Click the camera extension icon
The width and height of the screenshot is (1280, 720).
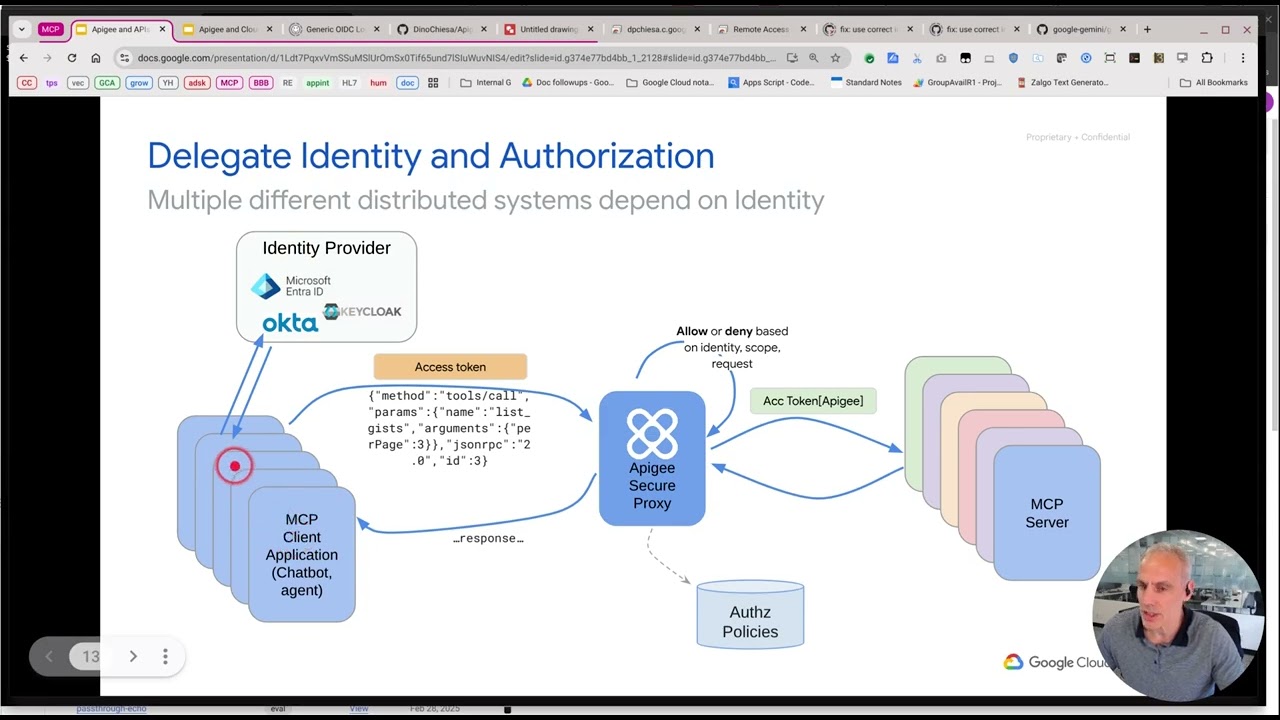[x=941, y=58]
